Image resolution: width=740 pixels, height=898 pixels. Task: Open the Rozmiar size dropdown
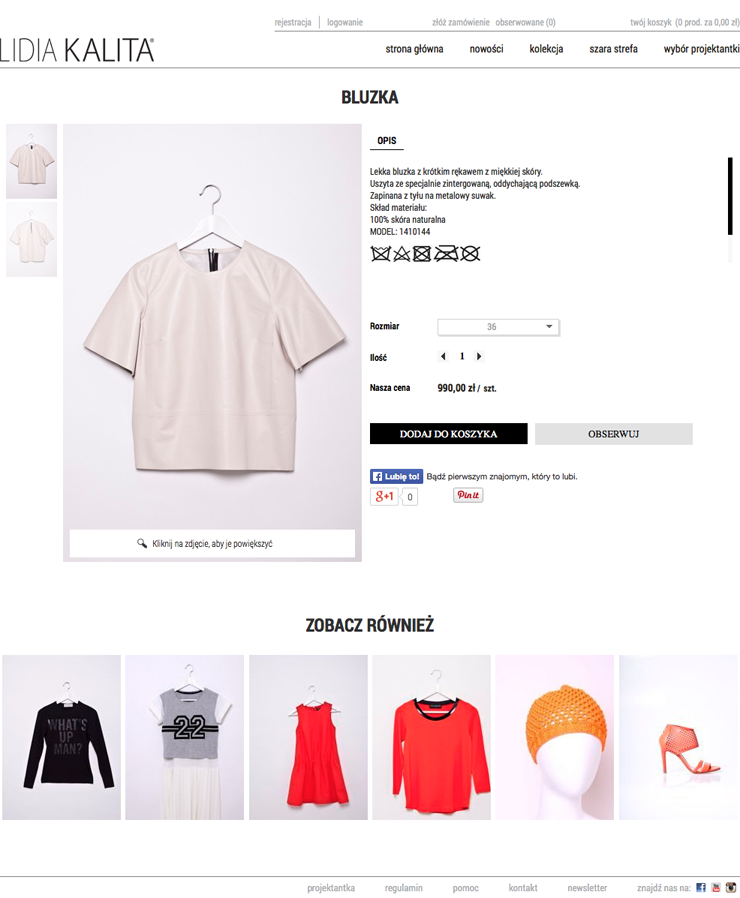[498, 326]
